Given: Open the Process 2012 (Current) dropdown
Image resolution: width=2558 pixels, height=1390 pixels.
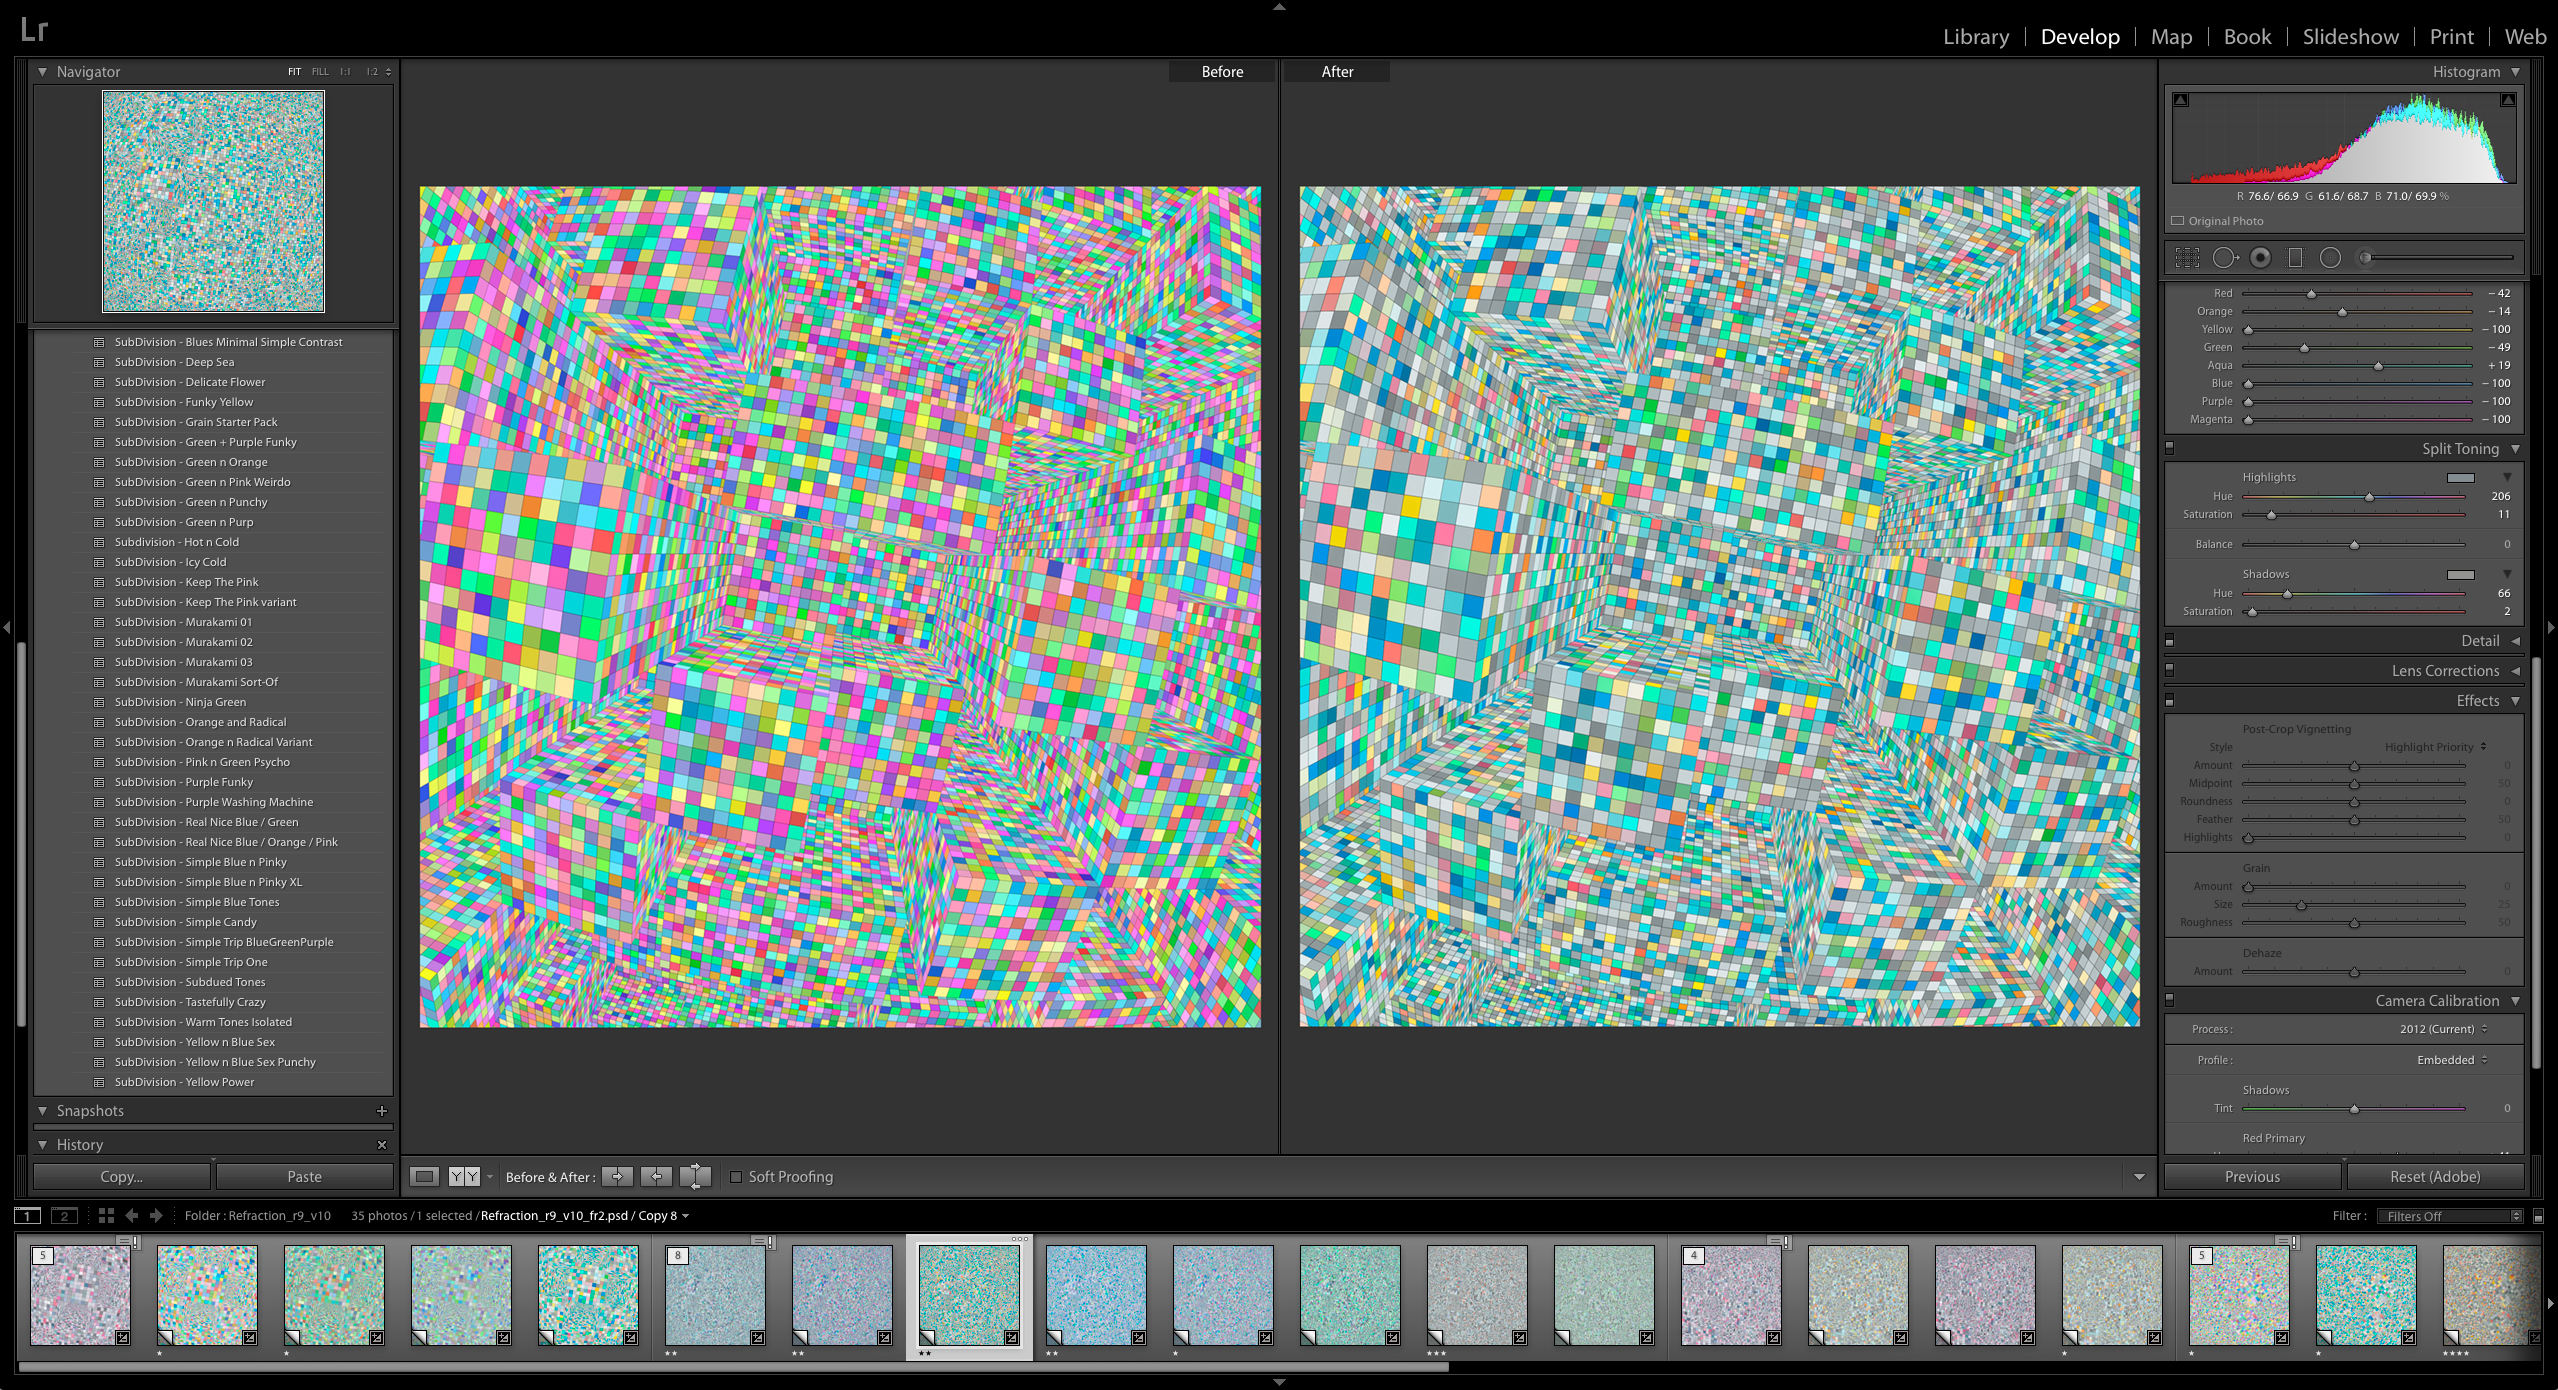Looking at the screenshot, I should coord(2443,1029).
